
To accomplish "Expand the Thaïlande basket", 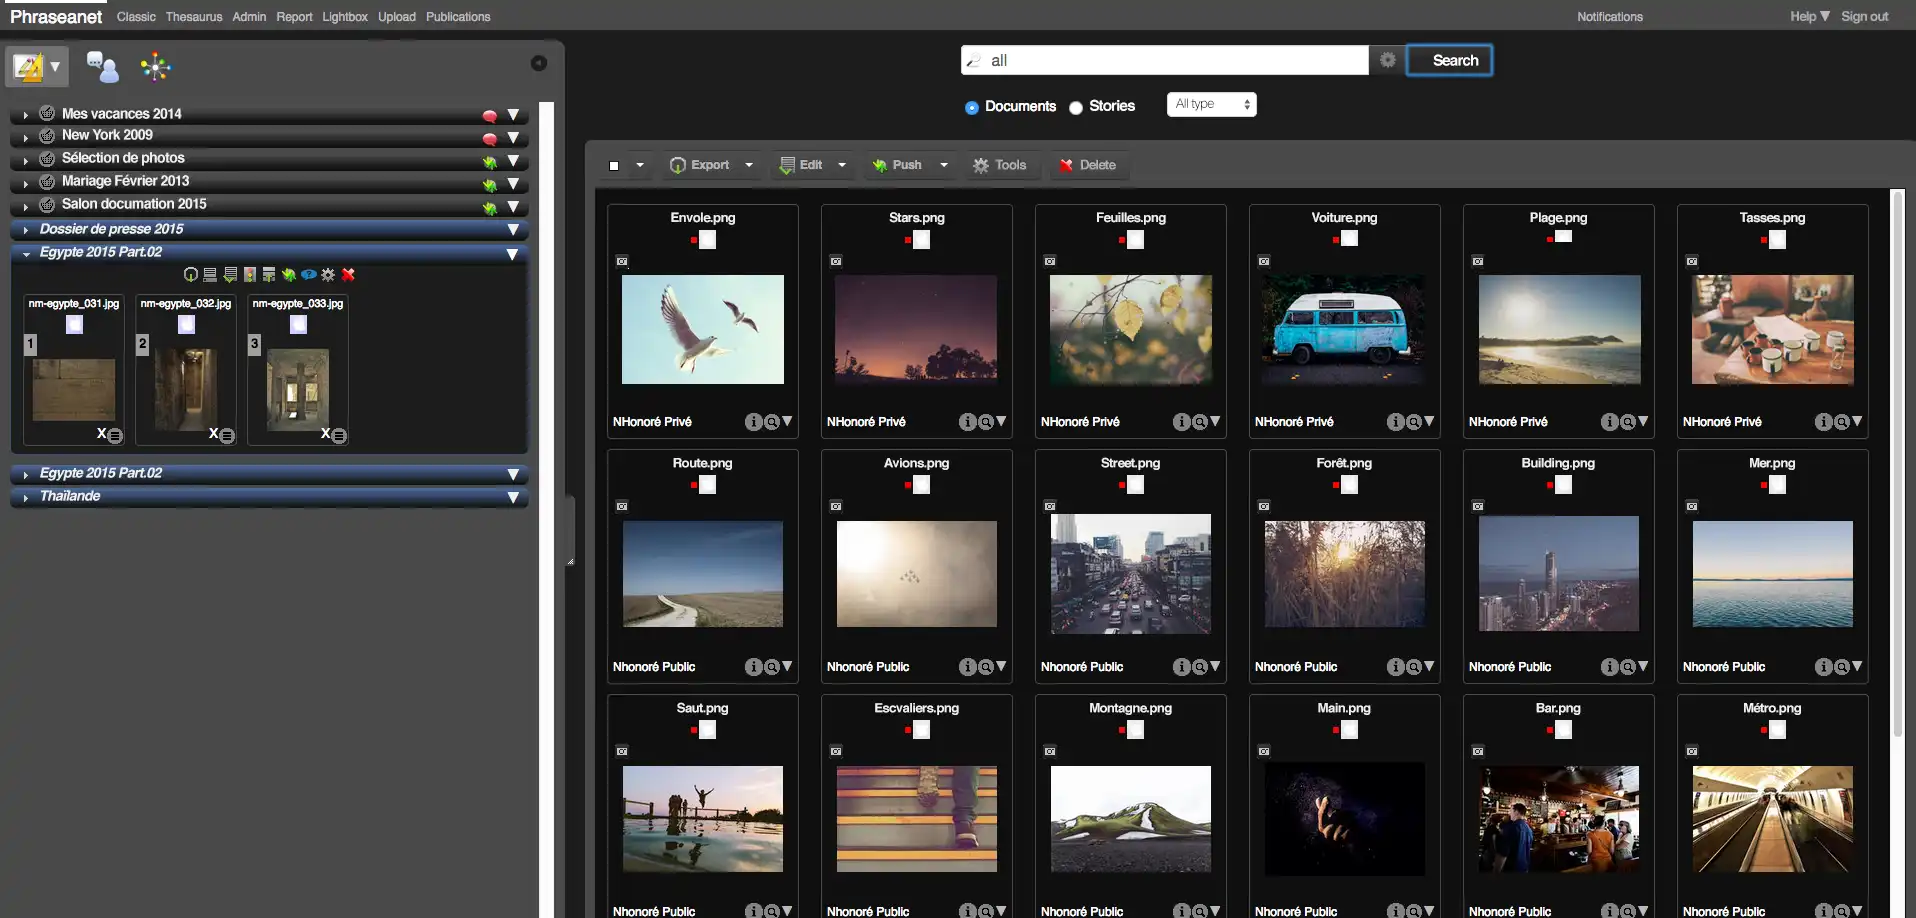I will coord(26,497).
